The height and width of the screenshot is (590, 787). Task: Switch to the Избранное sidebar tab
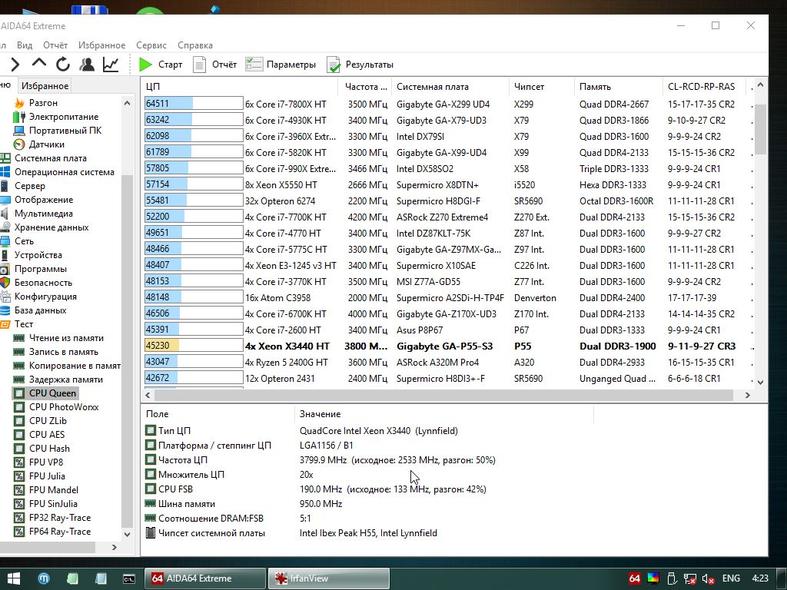[45, 86]
